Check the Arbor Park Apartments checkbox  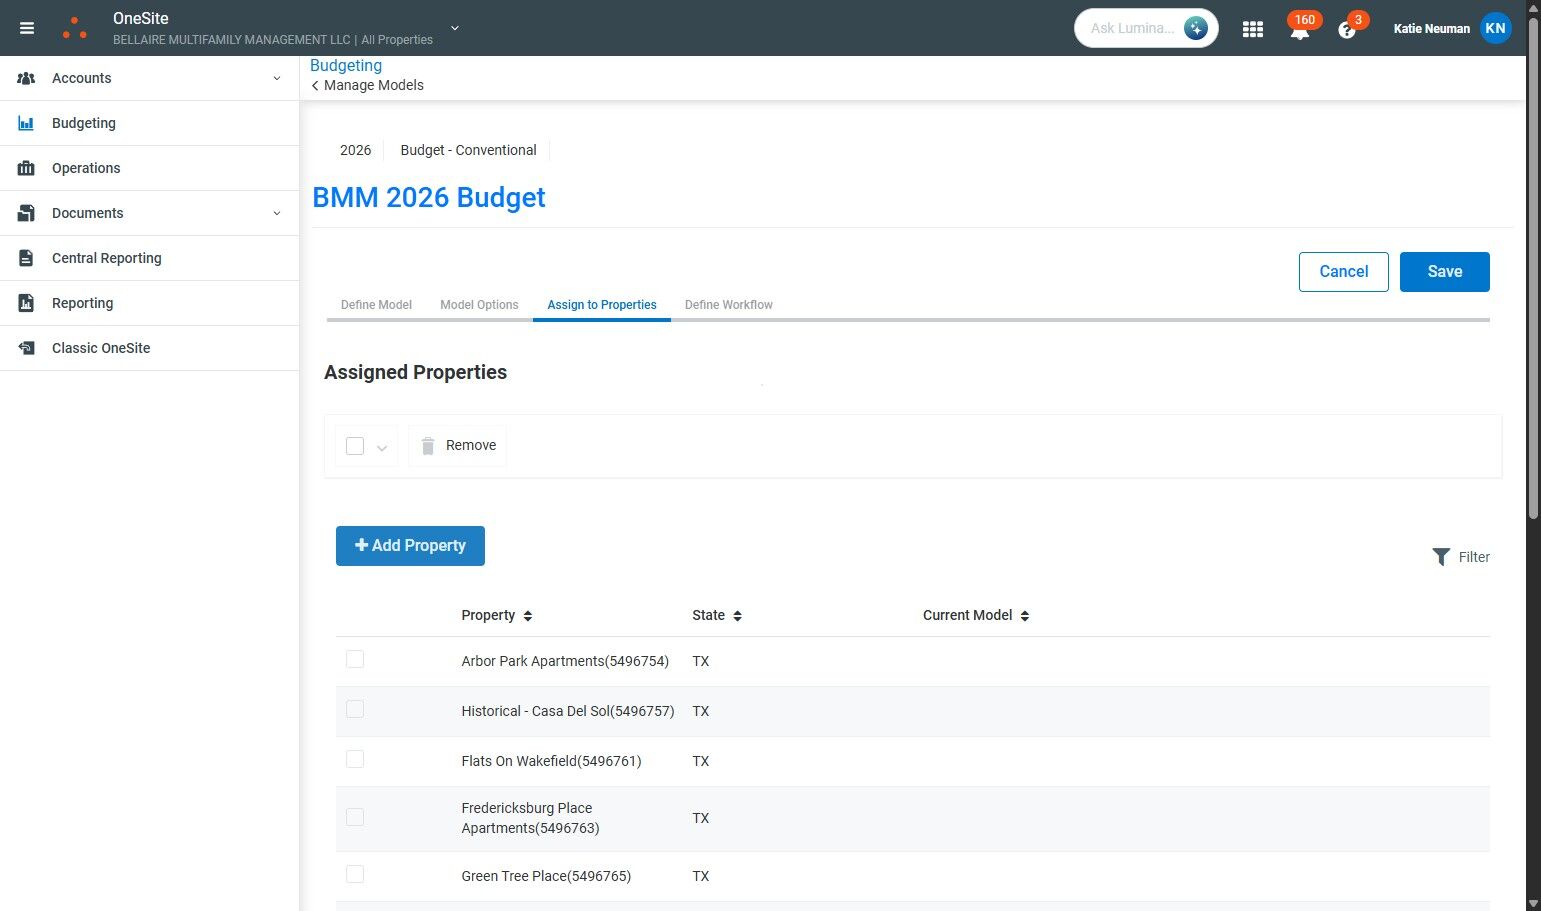(355, 660)
